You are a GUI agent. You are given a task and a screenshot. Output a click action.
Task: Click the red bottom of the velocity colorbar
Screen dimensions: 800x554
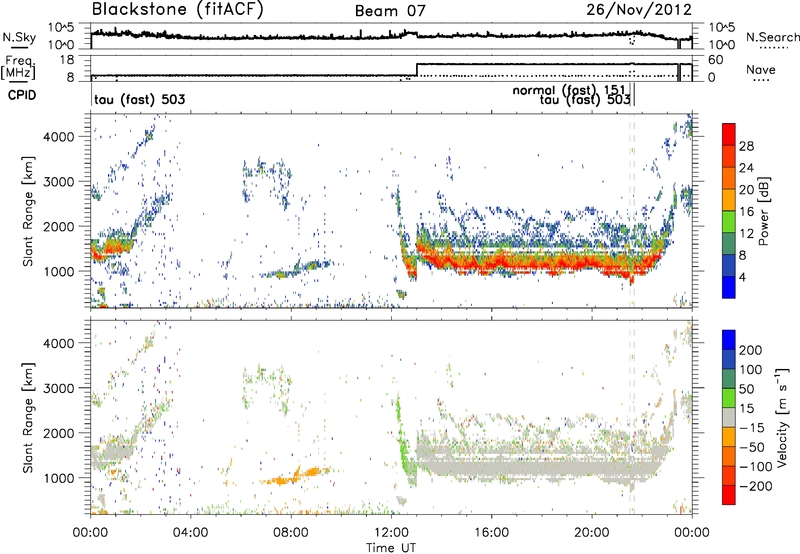tap(729, 495)
